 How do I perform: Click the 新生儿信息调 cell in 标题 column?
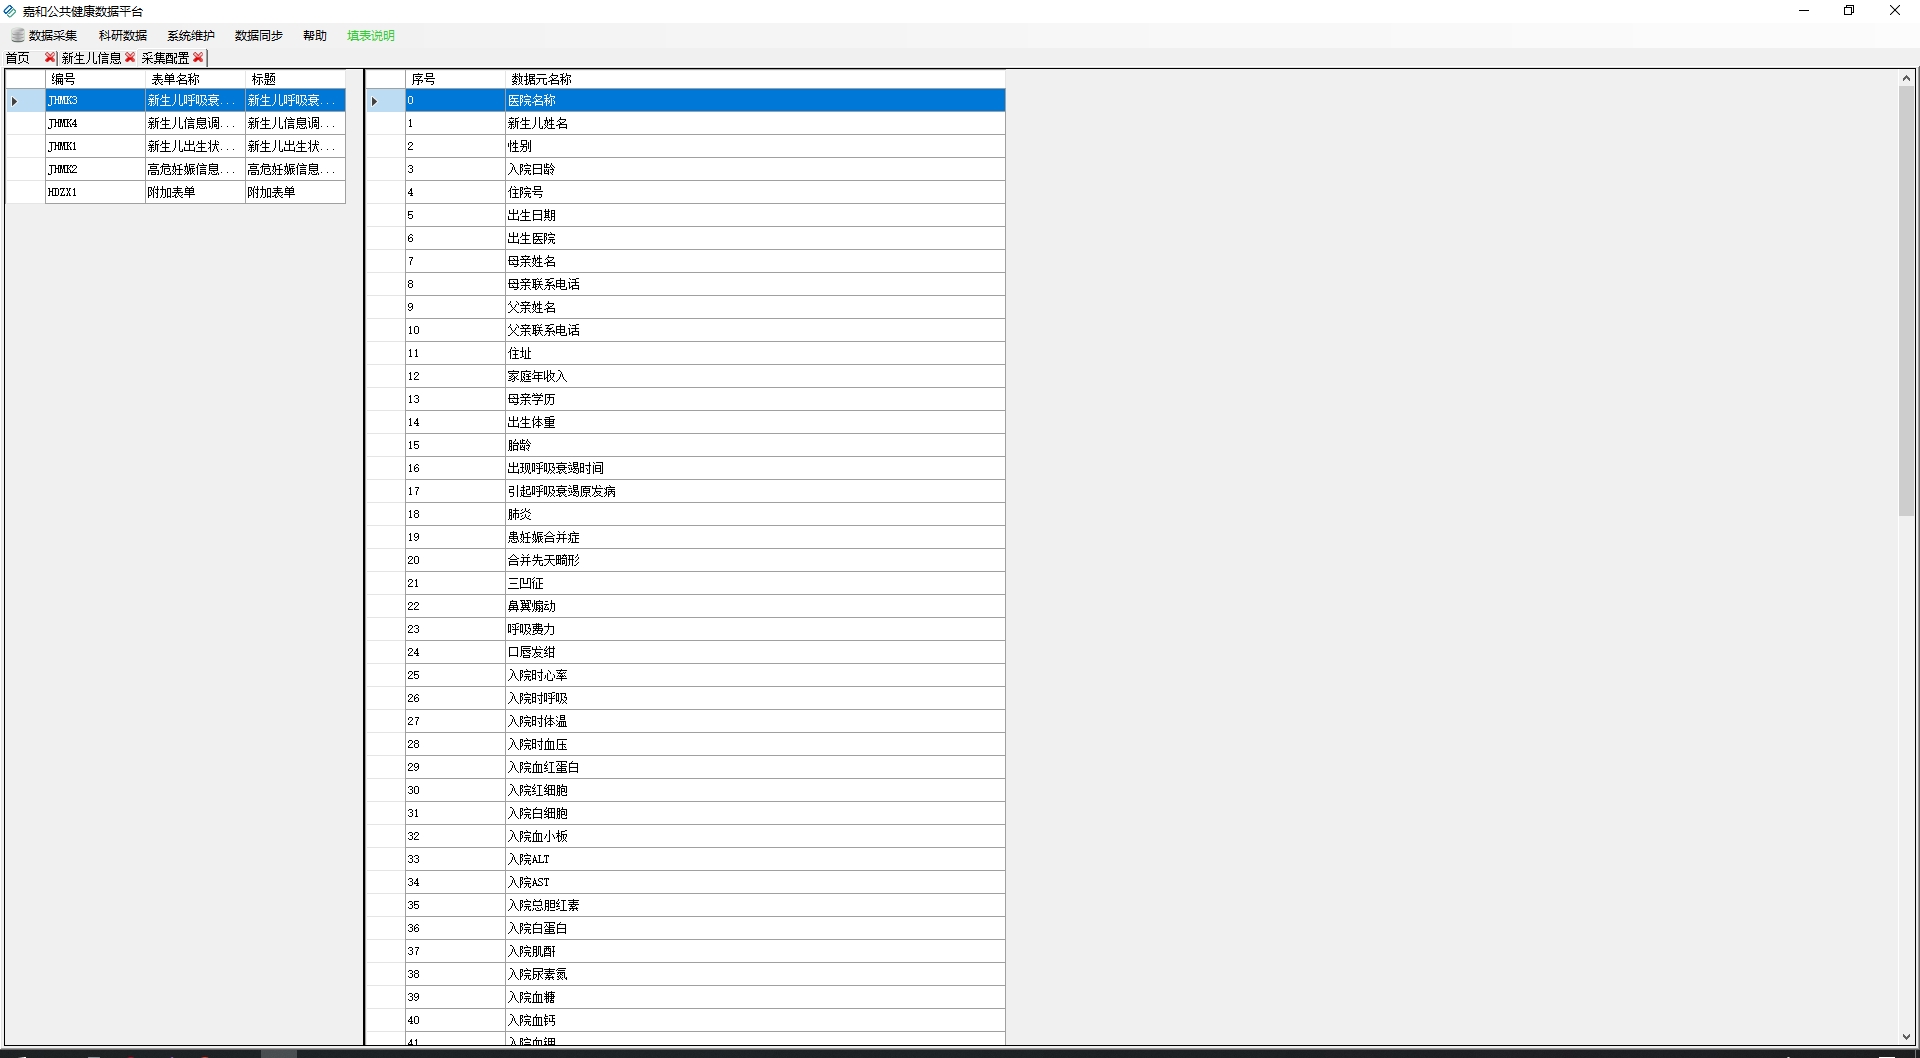(295, 123)
